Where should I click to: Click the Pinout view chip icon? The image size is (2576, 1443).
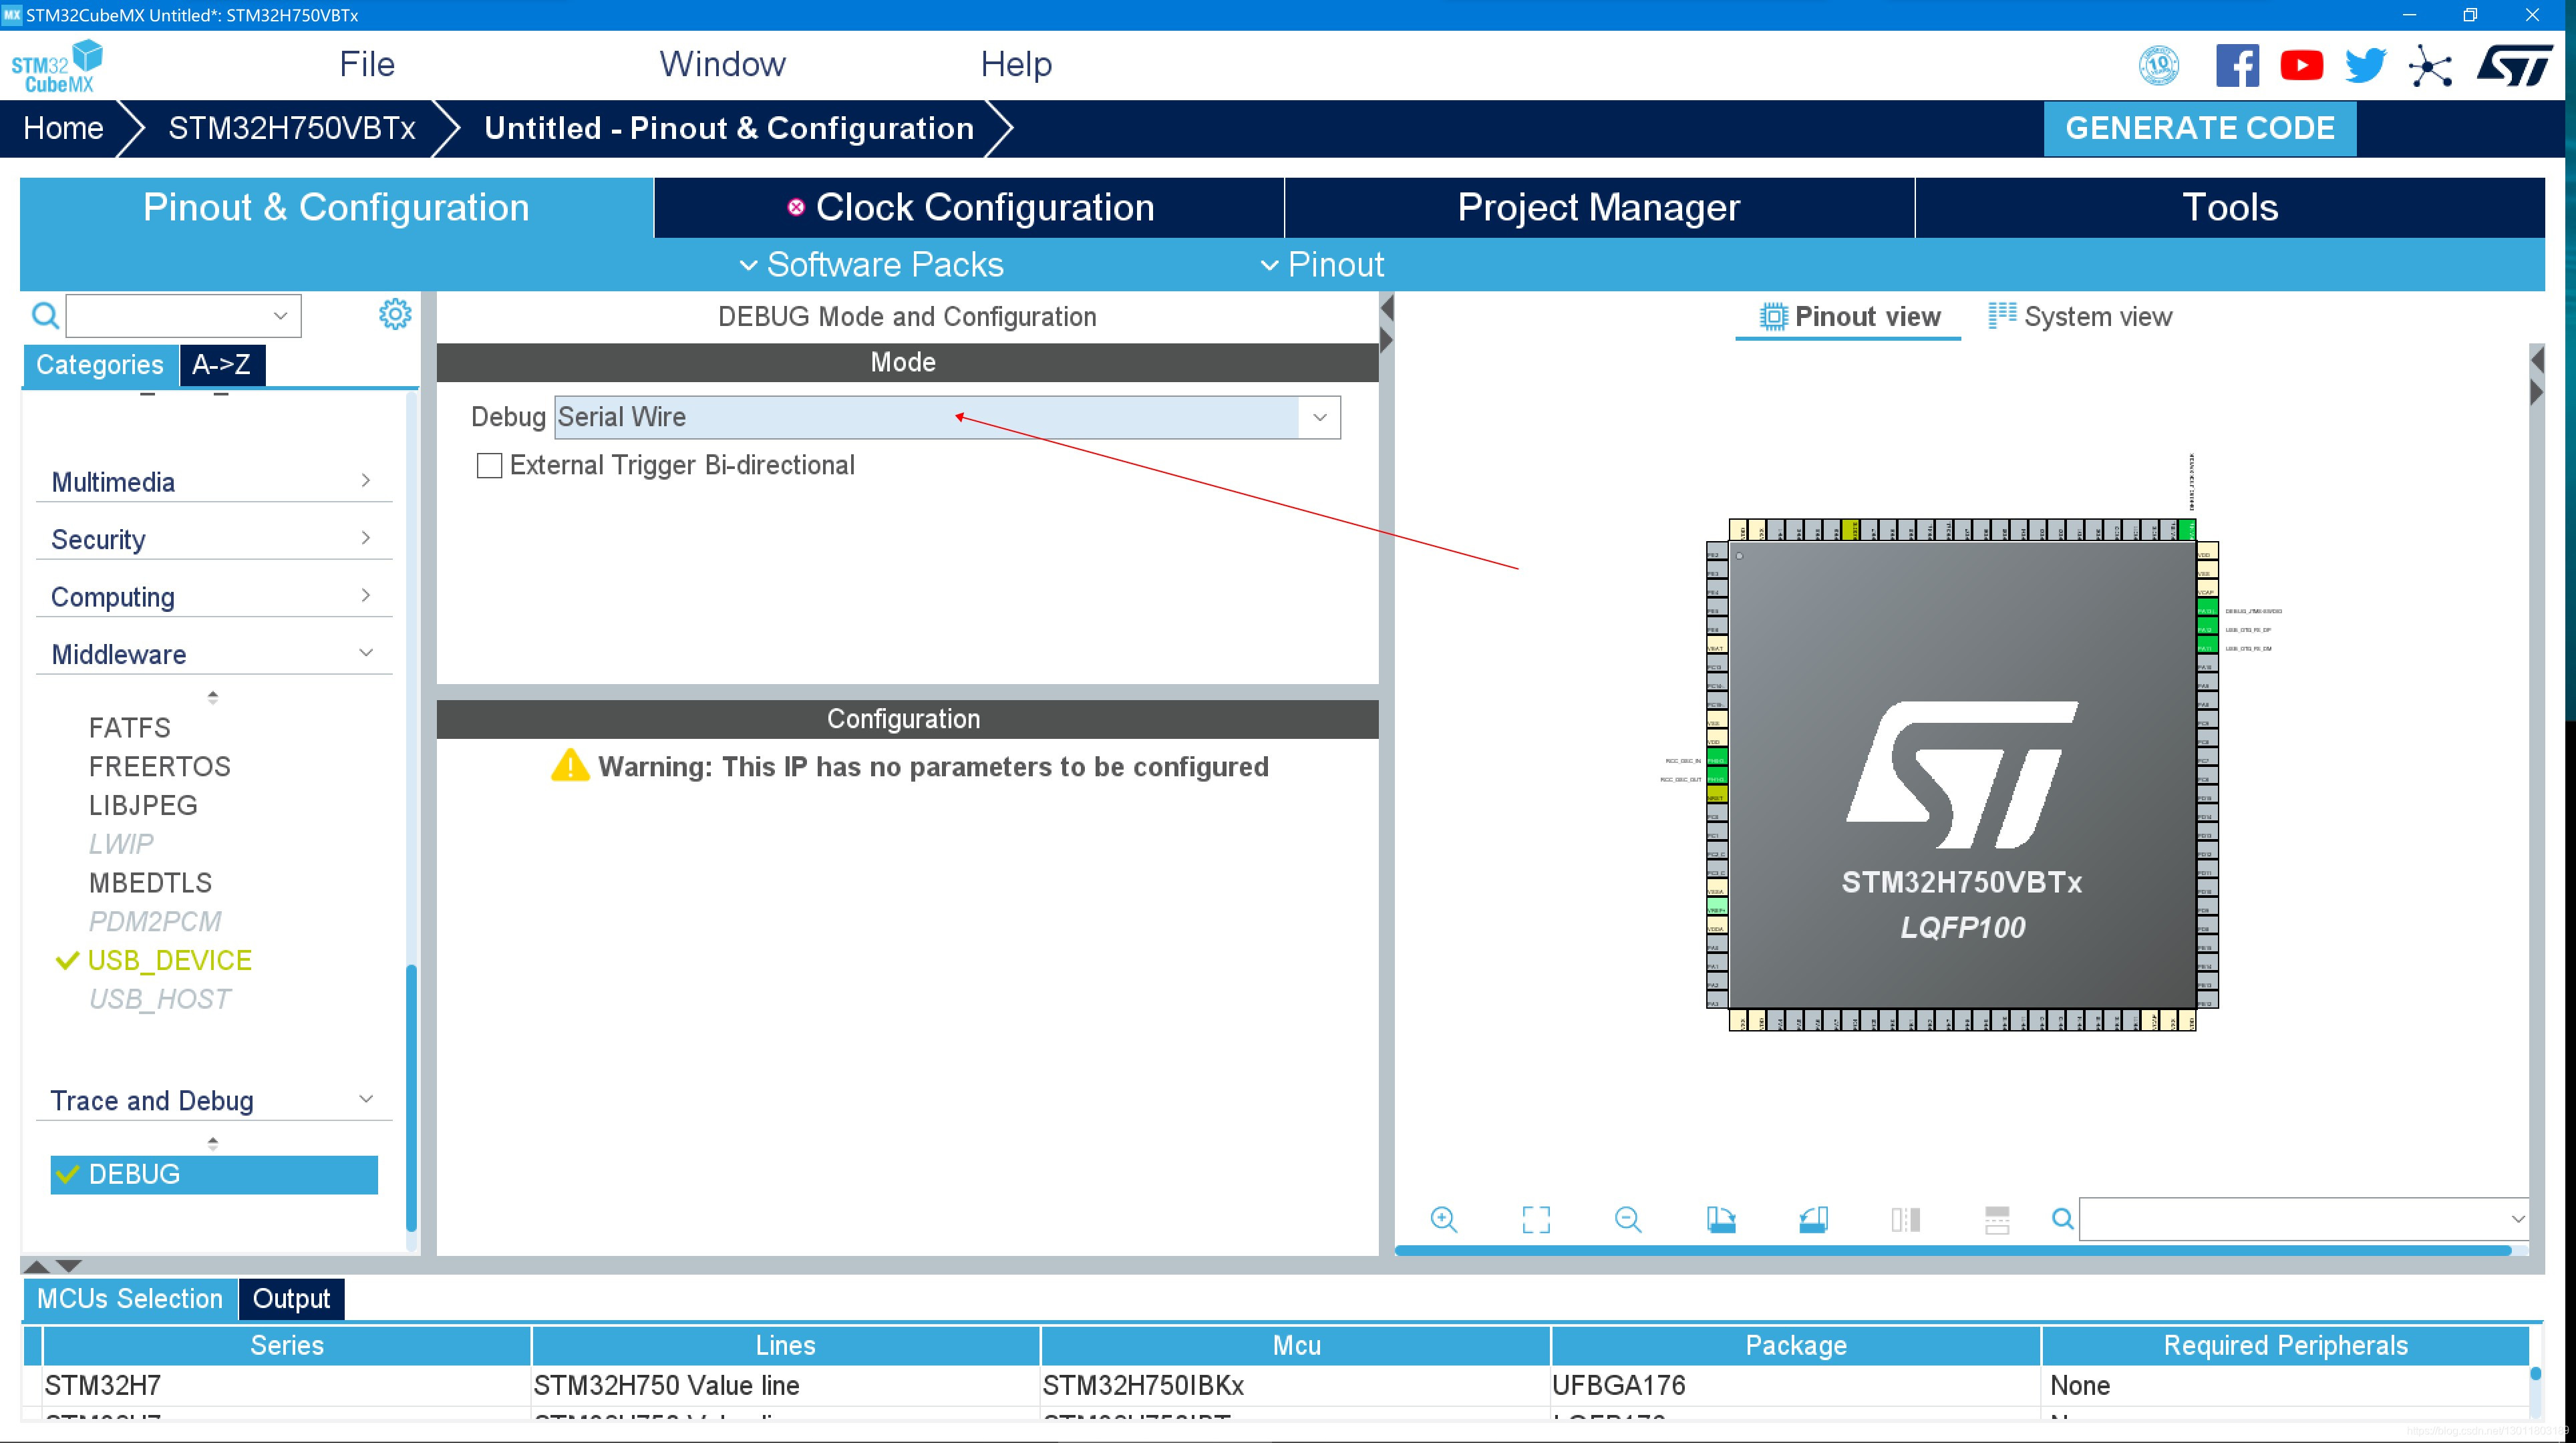1773,316
